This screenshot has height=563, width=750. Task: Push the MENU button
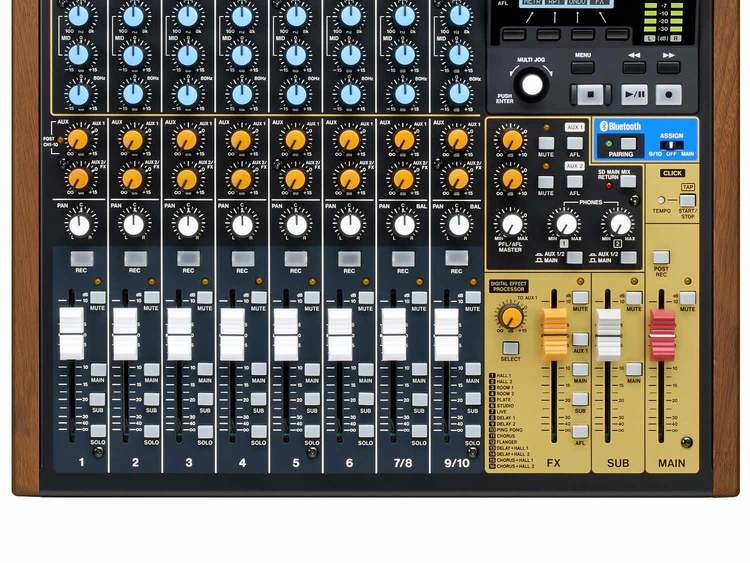[x=583, y=67]
